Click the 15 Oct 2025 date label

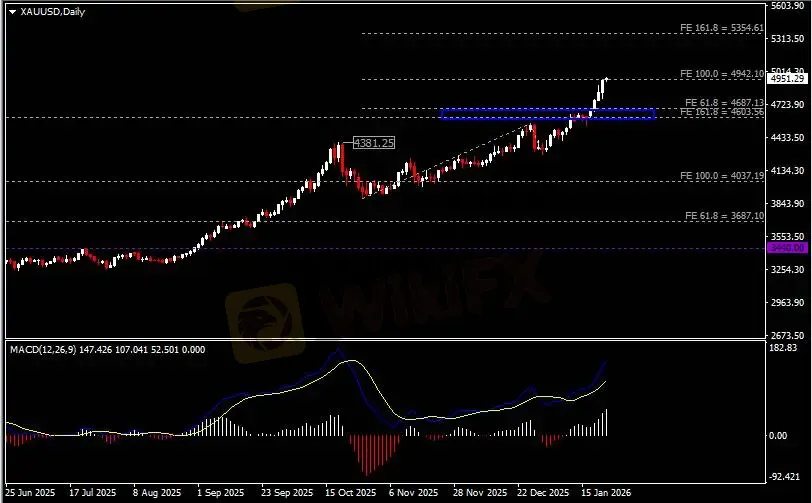click(x=351, y=493)
